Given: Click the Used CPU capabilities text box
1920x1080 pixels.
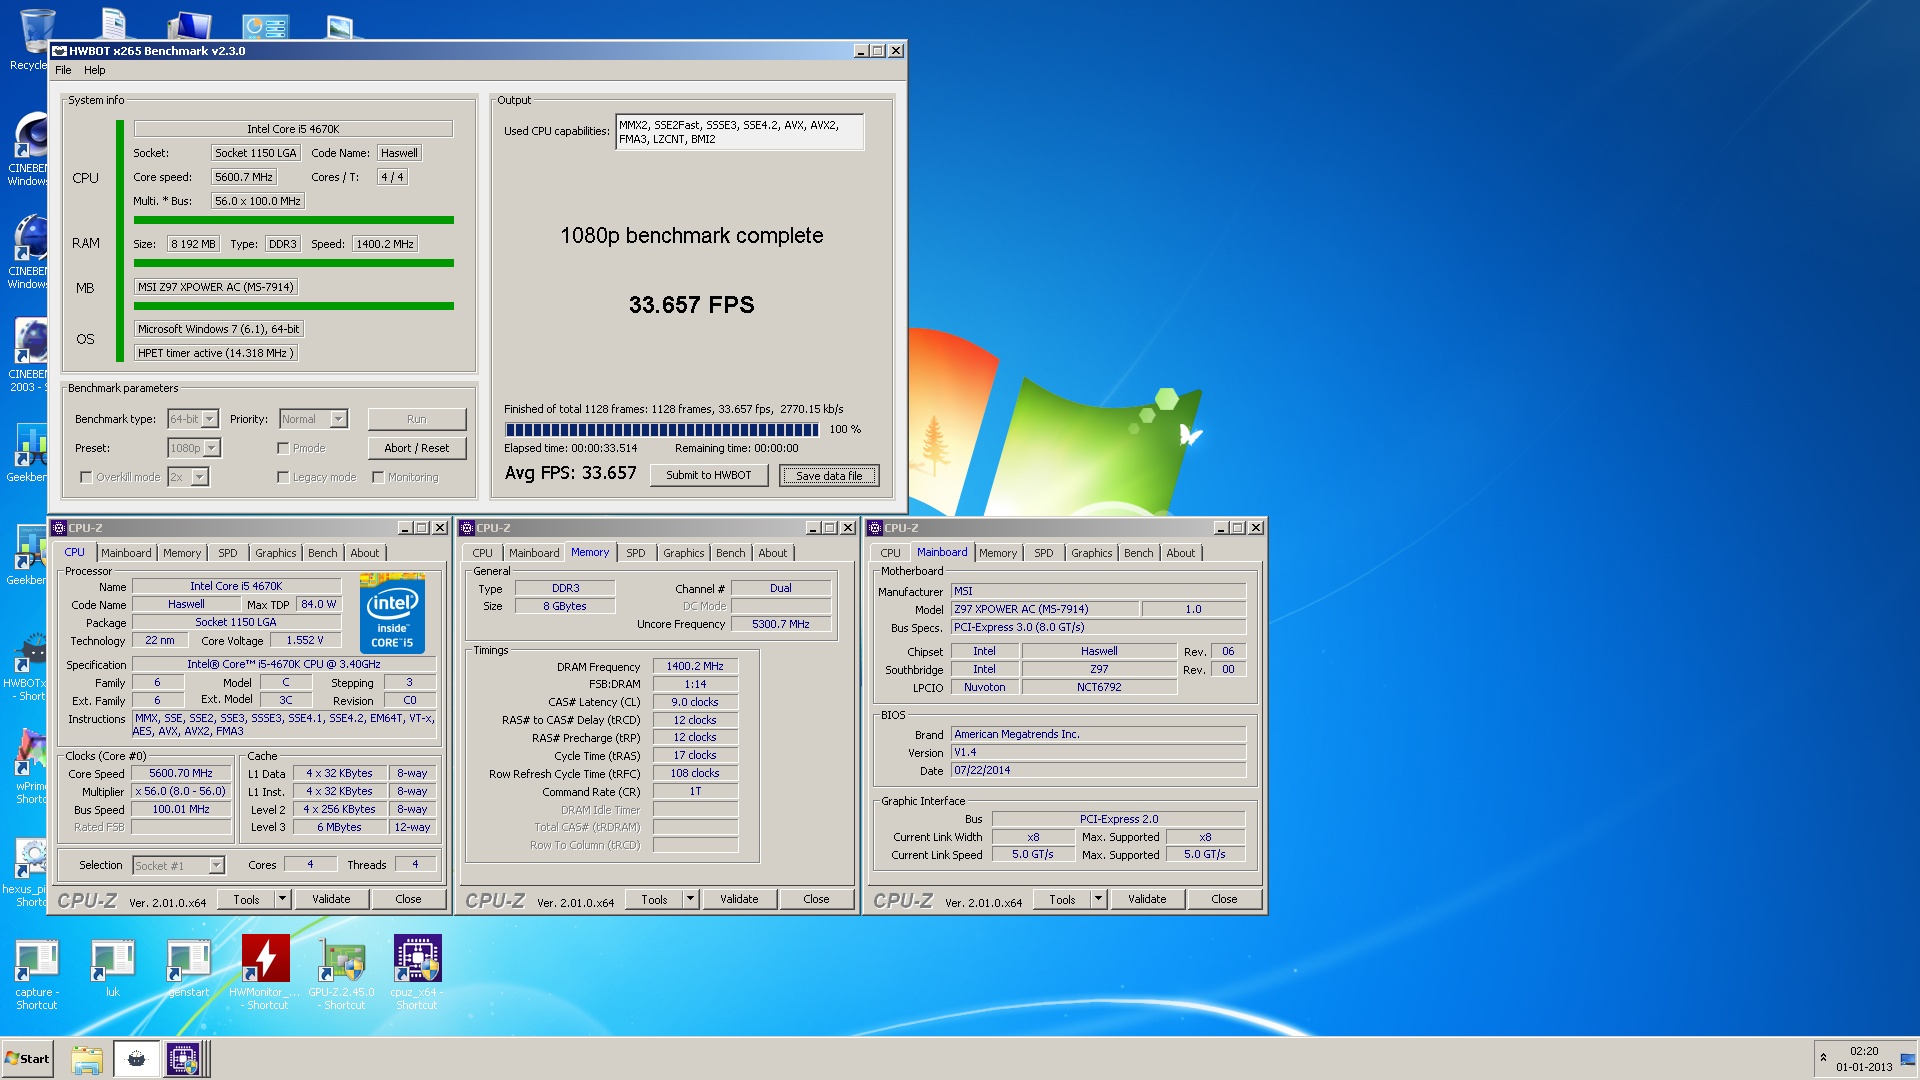Looking at the screenshot, I should [739, 132].
